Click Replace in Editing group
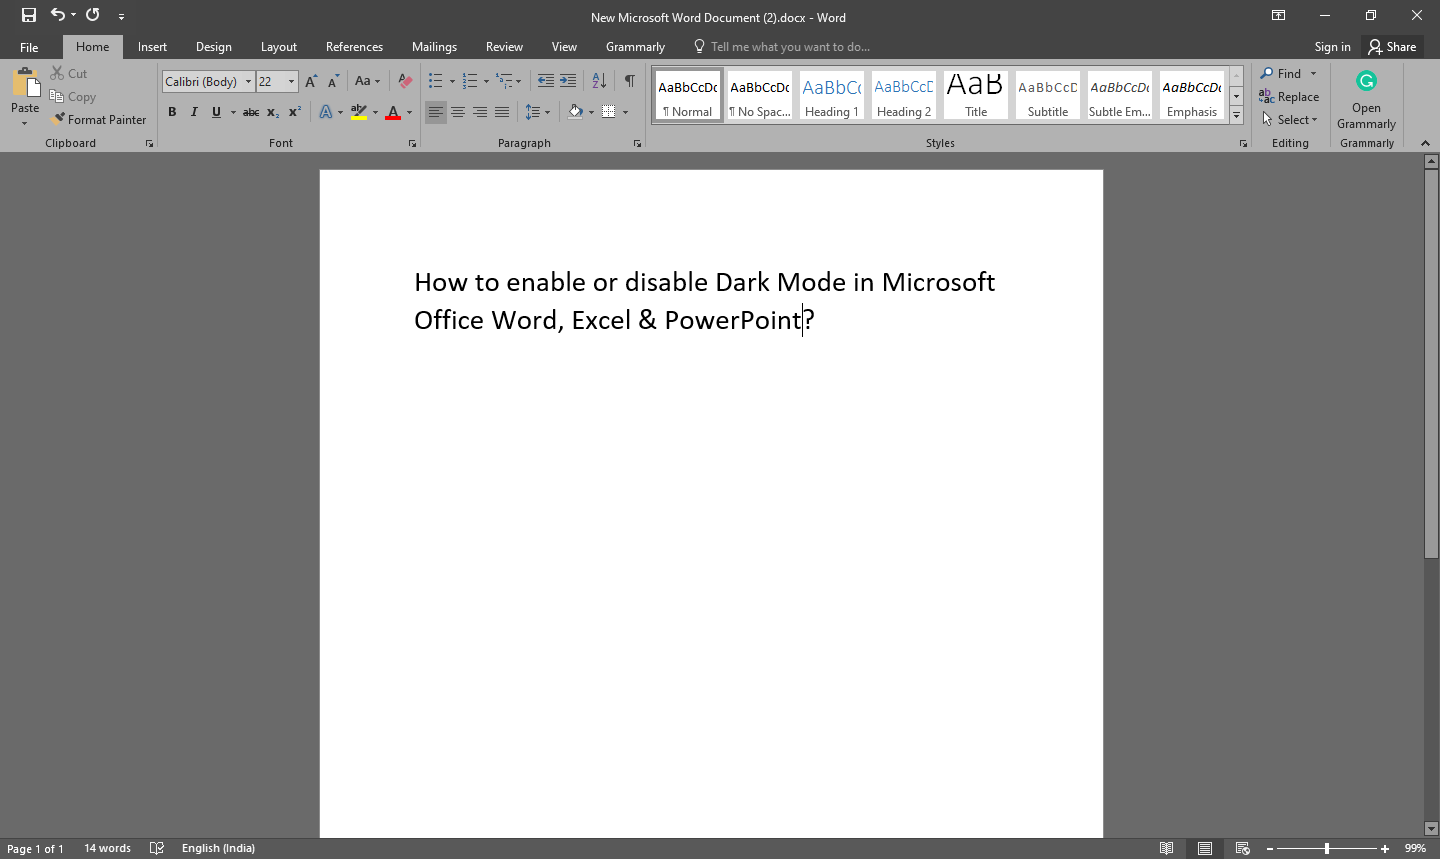The height and width of the screenshot is (859, 1440). click(x=1289, y=97)
